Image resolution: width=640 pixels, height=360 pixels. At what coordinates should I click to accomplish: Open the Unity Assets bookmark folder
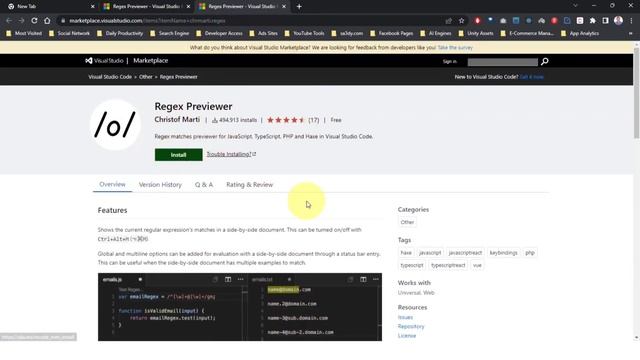(x=476, y=33)
